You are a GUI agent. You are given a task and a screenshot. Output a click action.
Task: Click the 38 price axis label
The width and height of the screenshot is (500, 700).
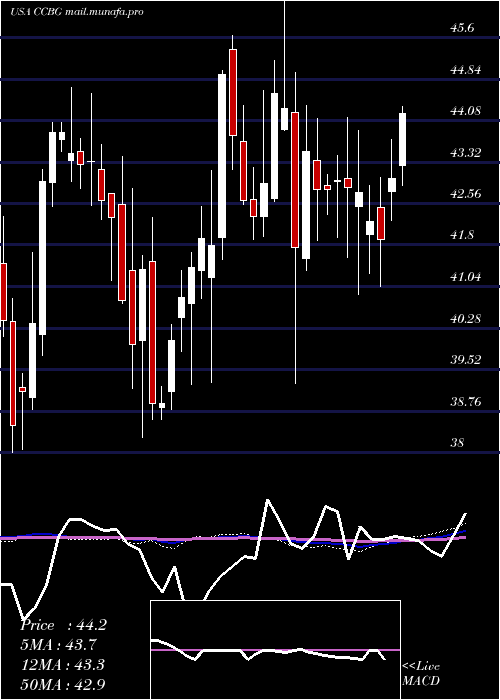[457, 442]
